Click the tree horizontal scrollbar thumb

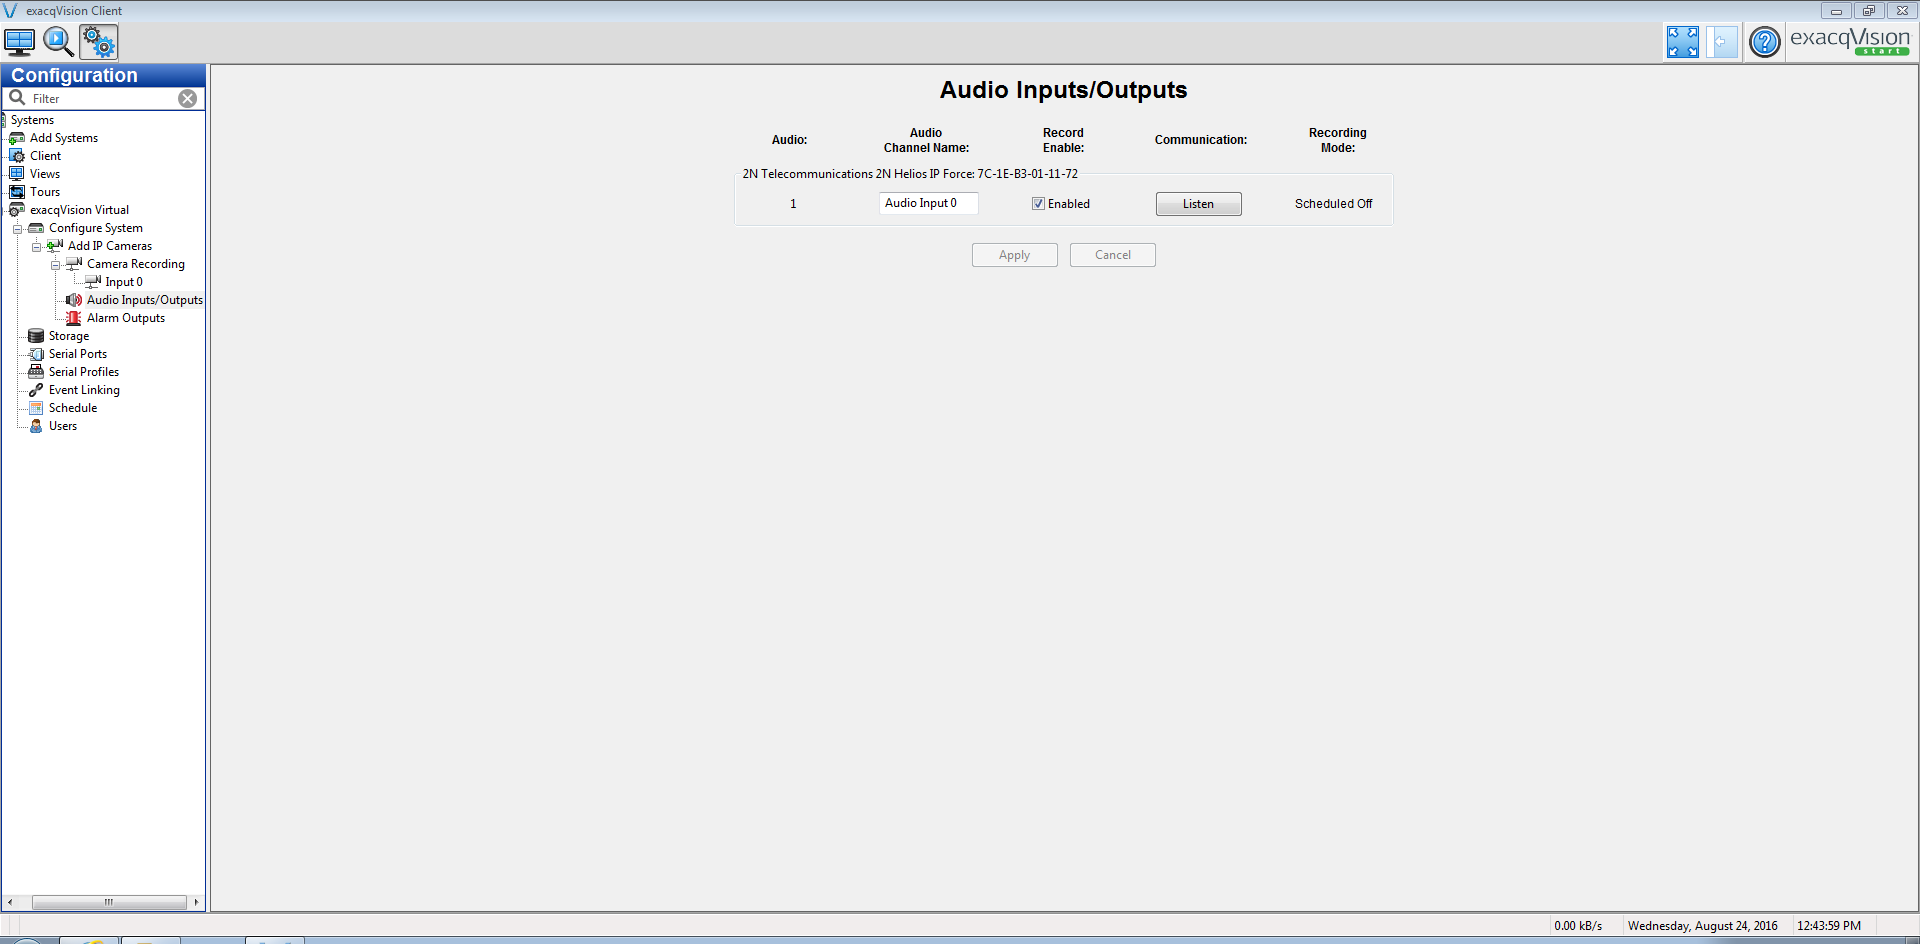[x=109, y=902]
